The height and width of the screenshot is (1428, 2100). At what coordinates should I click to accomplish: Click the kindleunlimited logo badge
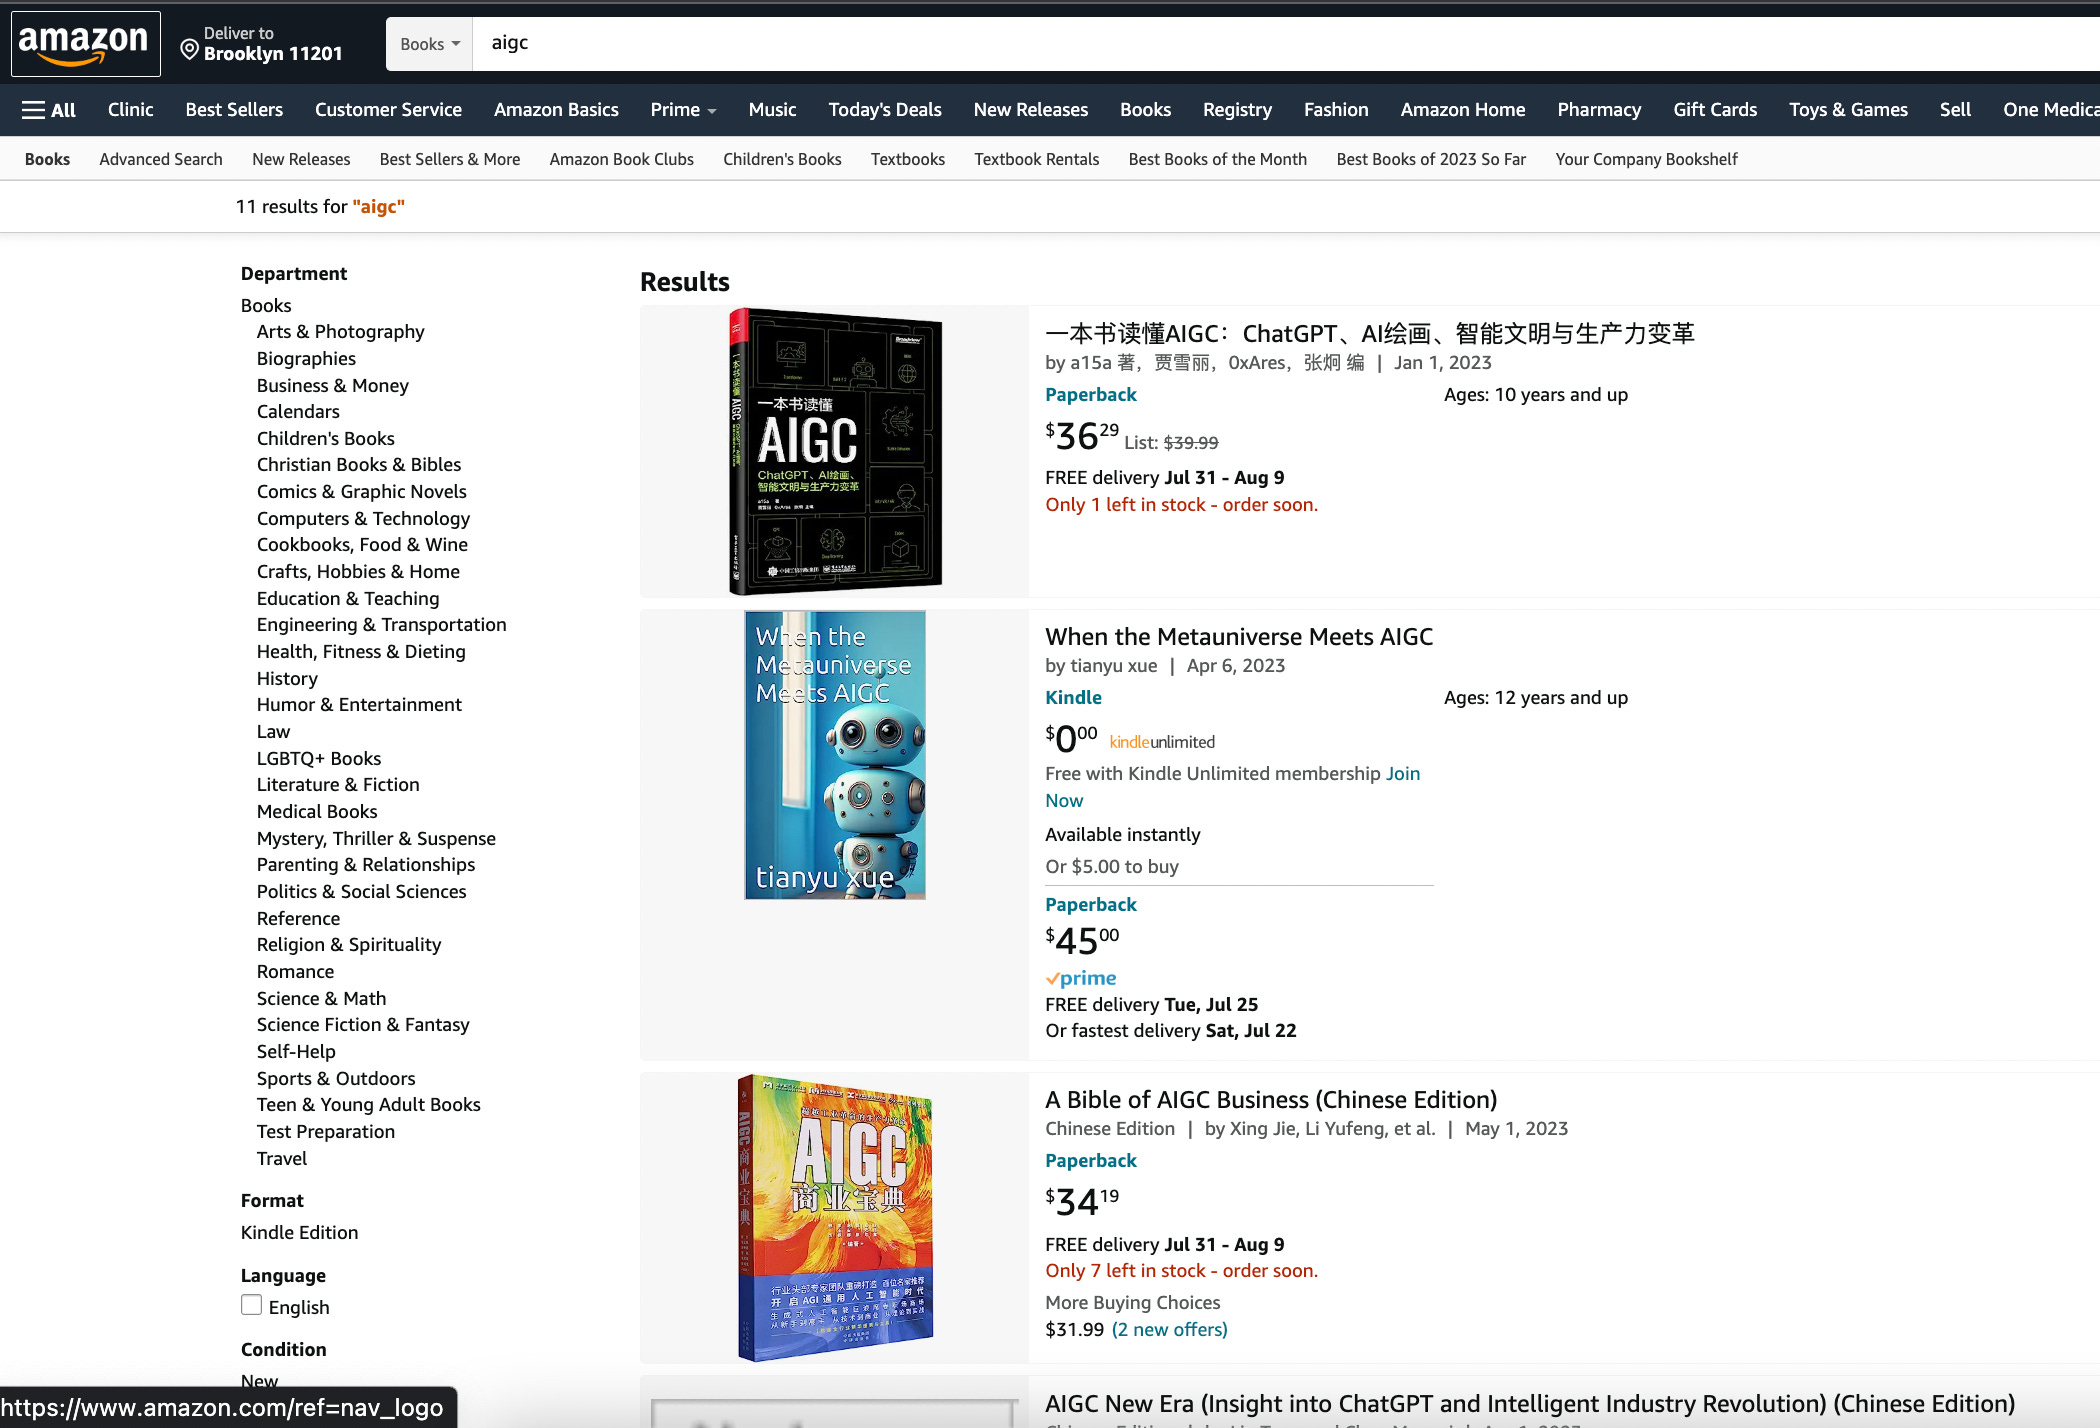pos(1162,742)
